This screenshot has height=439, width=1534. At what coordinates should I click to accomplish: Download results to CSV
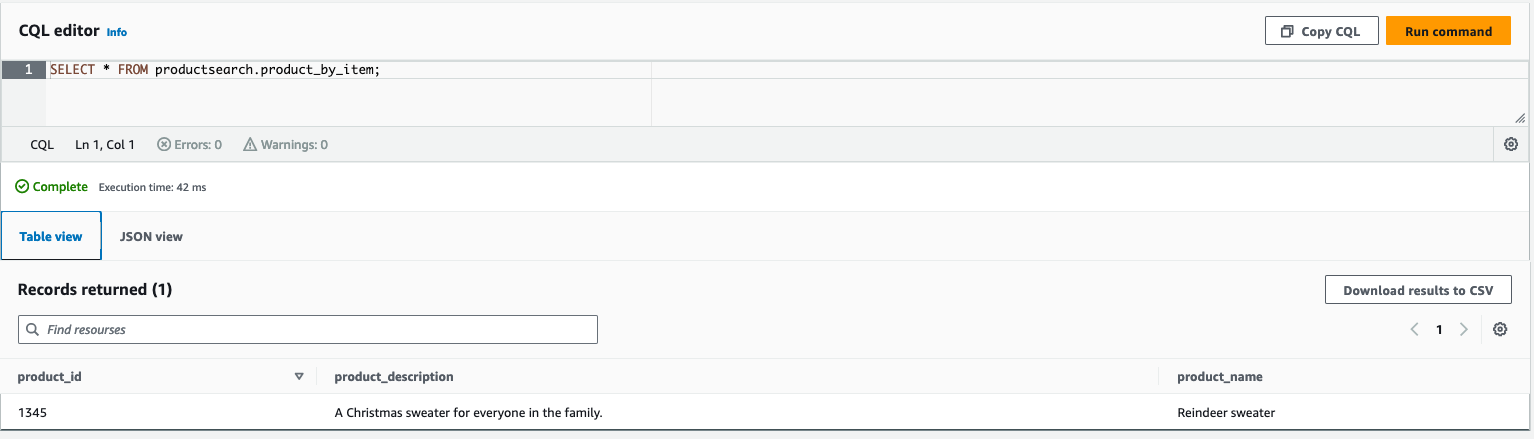pos(1417,290)
